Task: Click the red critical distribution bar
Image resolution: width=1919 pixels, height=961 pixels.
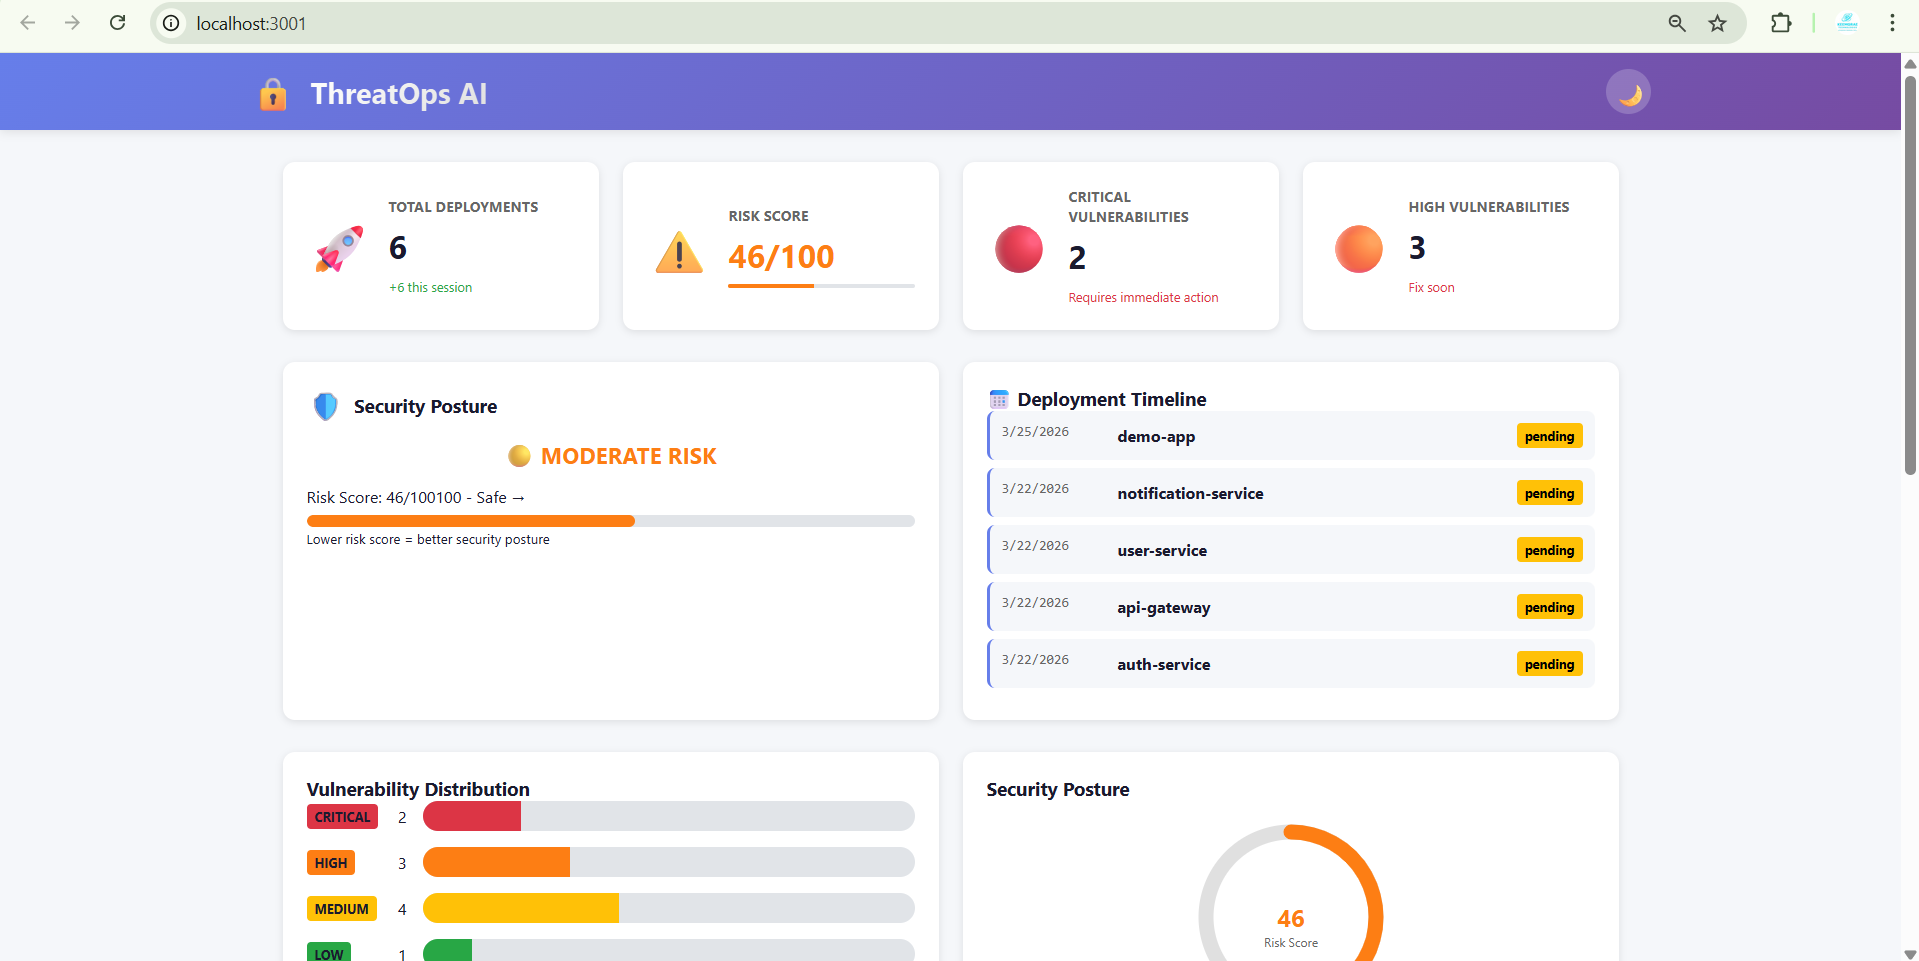Action: click(472, 816)
